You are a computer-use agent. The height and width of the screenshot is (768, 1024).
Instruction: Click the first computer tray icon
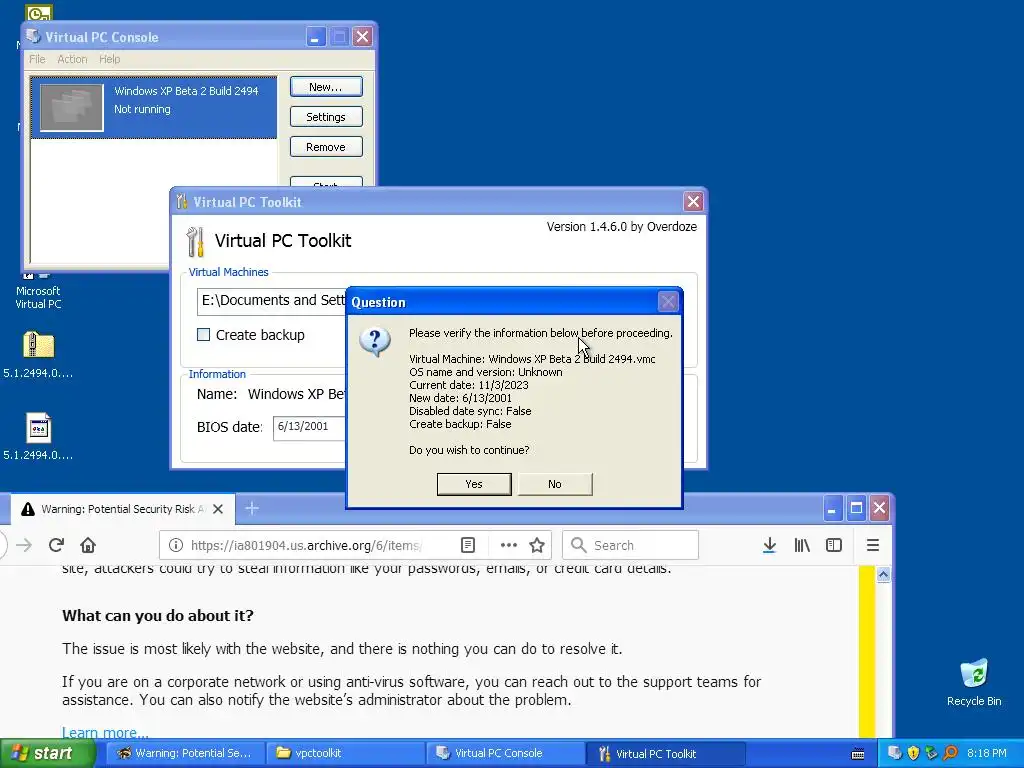click(895, 753)
